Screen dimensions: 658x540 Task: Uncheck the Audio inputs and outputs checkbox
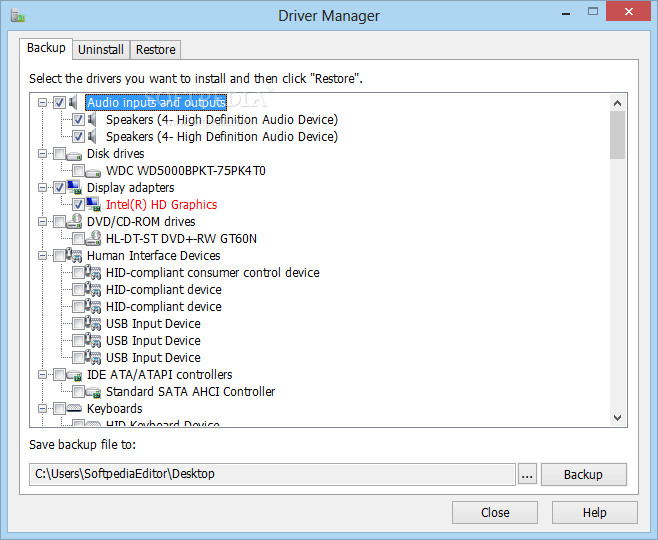click(x=59, y=102)
